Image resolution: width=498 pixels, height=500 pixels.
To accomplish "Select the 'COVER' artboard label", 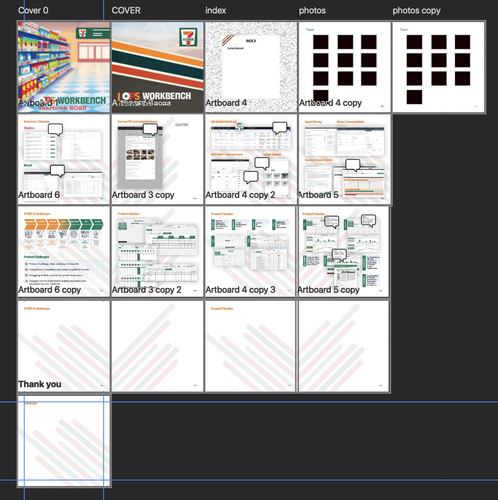I will tap(126, 11).
